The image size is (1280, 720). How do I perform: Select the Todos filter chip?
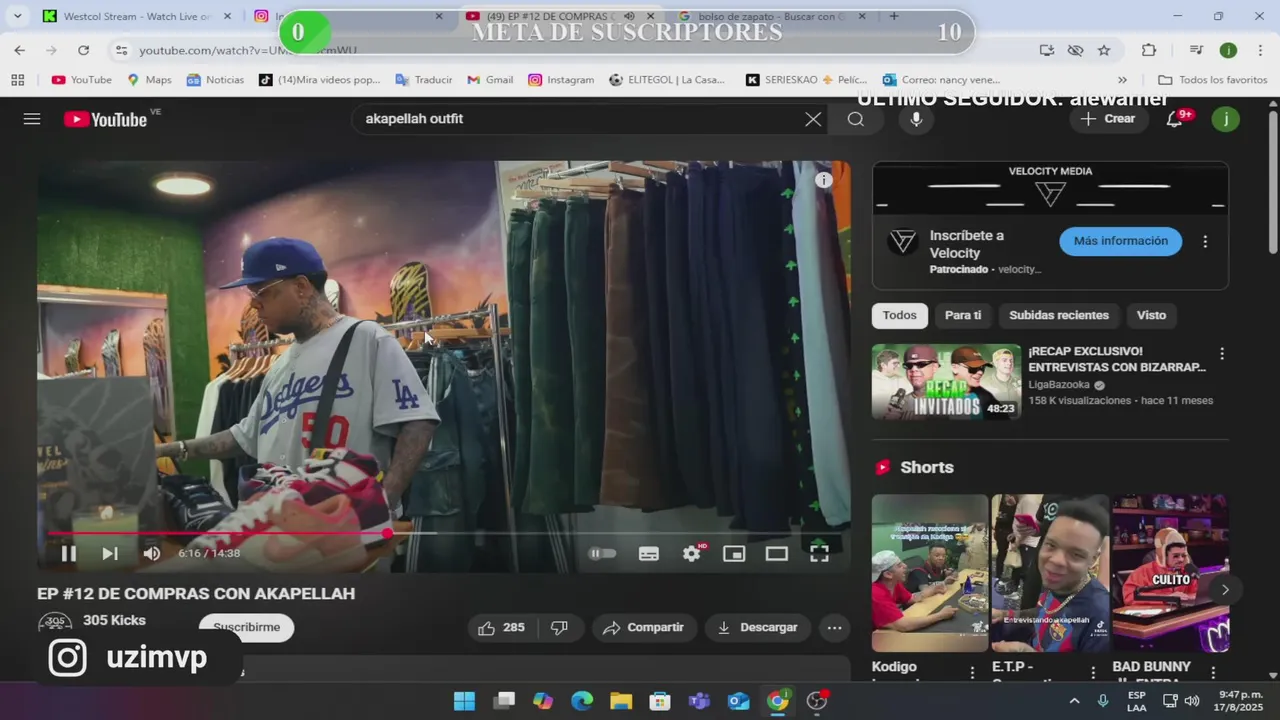tap(899, 315)
